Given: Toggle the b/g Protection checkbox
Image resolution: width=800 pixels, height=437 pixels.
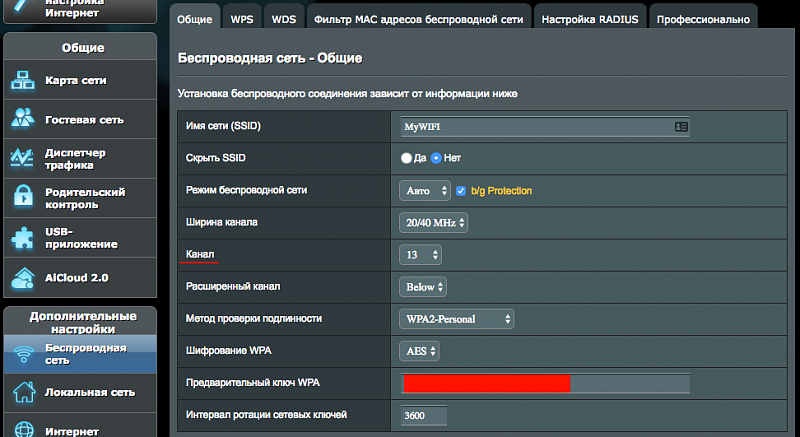Looking at the screenshot, I should (461, 190).
